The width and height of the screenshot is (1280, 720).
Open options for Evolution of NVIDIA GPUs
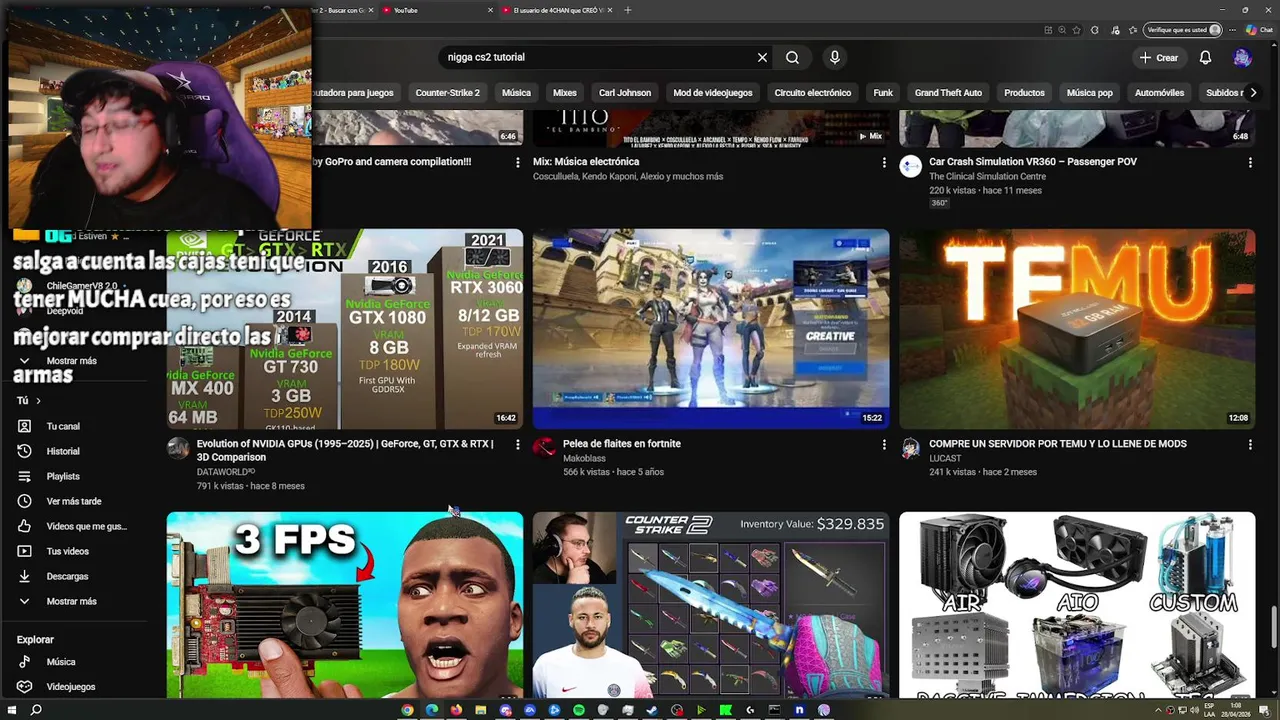coord(518,444)
